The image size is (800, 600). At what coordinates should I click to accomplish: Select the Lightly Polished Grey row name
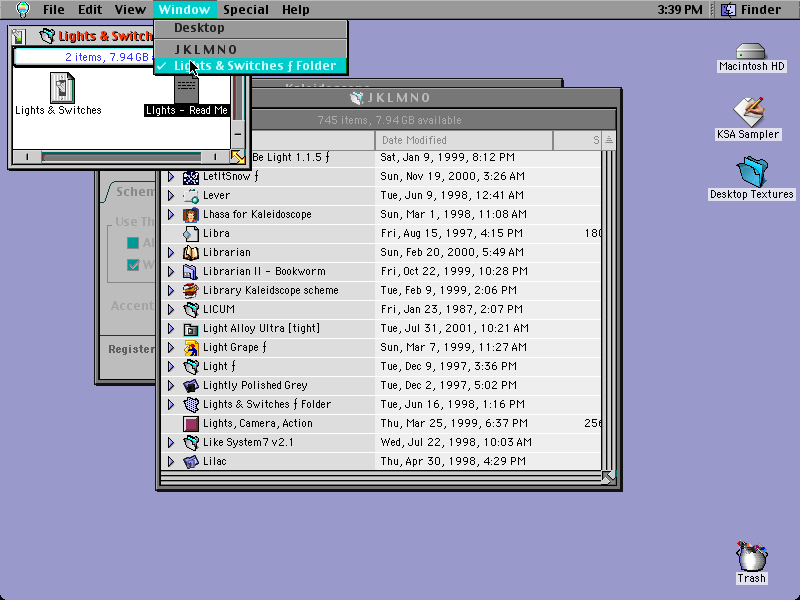pos(255,386)
